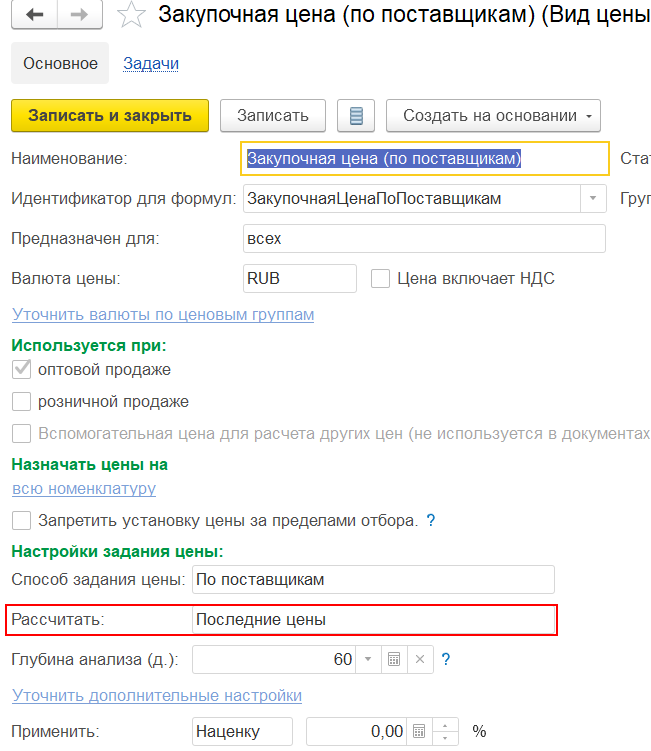The image size is (651, 751).
Task: Add this form to favorites with star
Action: click(x=130, y=15)
